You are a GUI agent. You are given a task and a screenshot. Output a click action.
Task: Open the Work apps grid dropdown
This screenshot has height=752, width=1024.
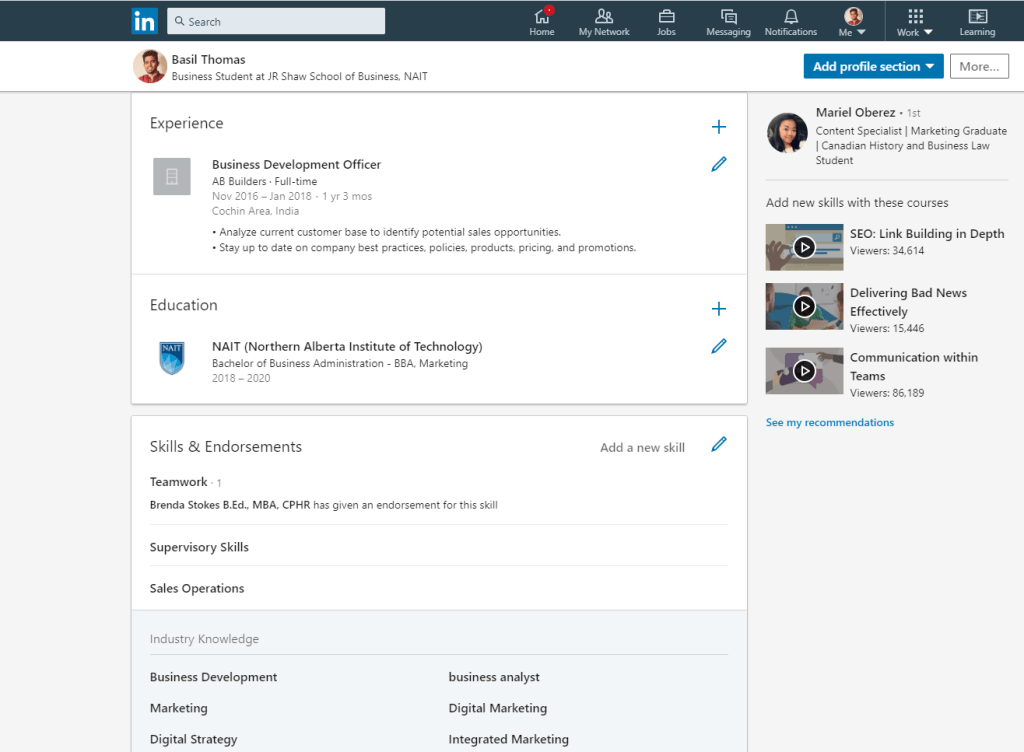(x=915, y=21)
